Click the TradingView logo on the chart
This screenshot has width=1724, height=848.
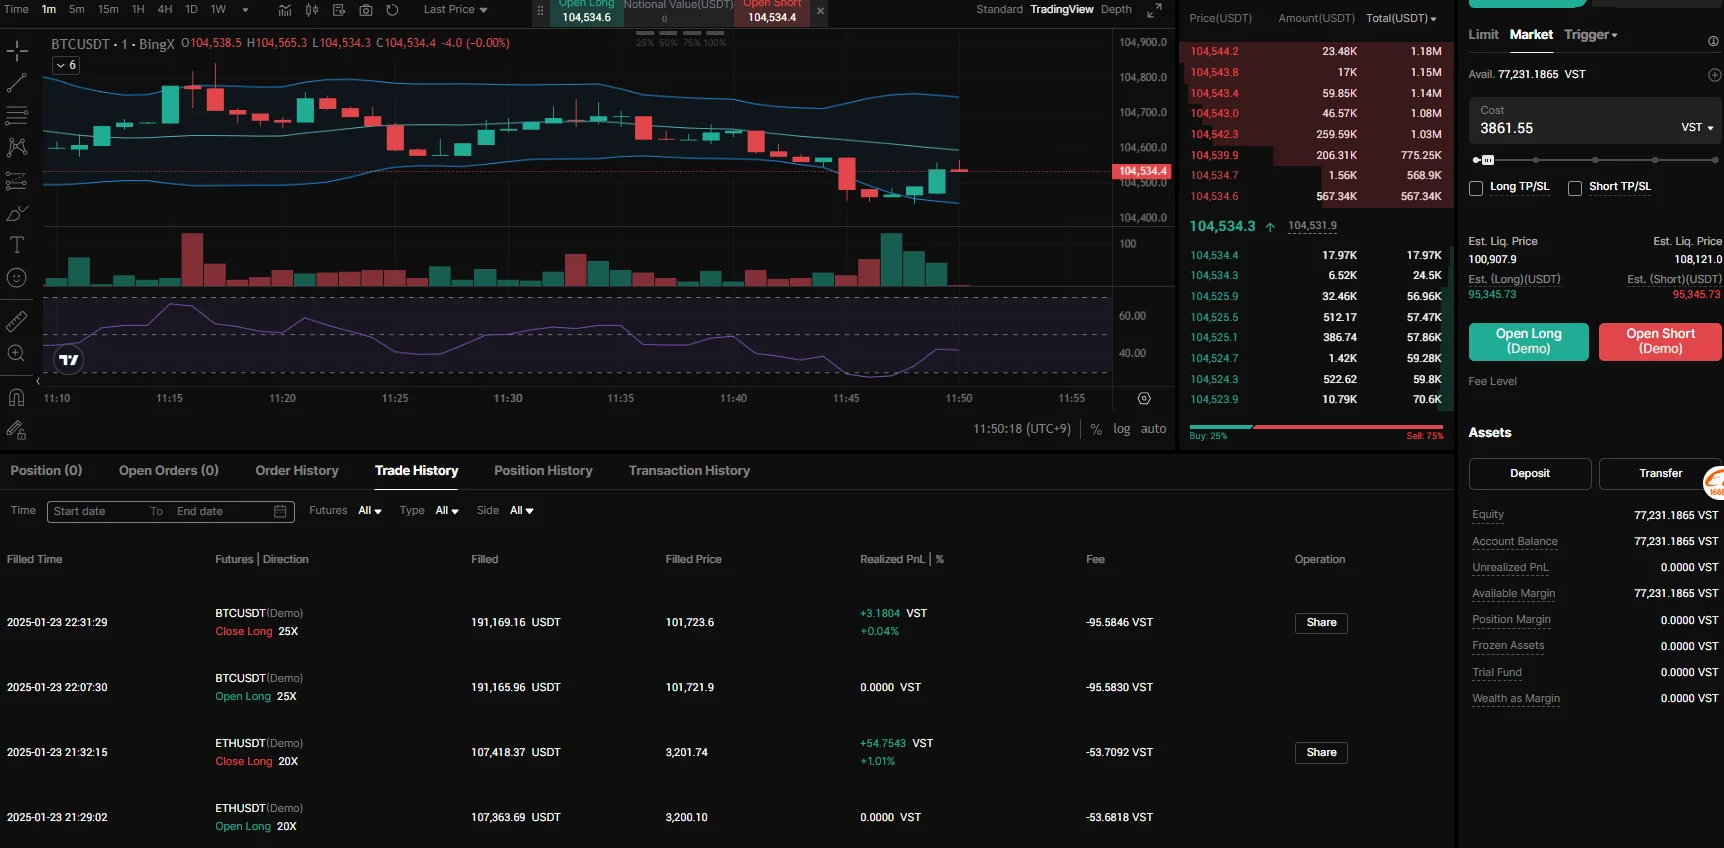tap(69, 360)
